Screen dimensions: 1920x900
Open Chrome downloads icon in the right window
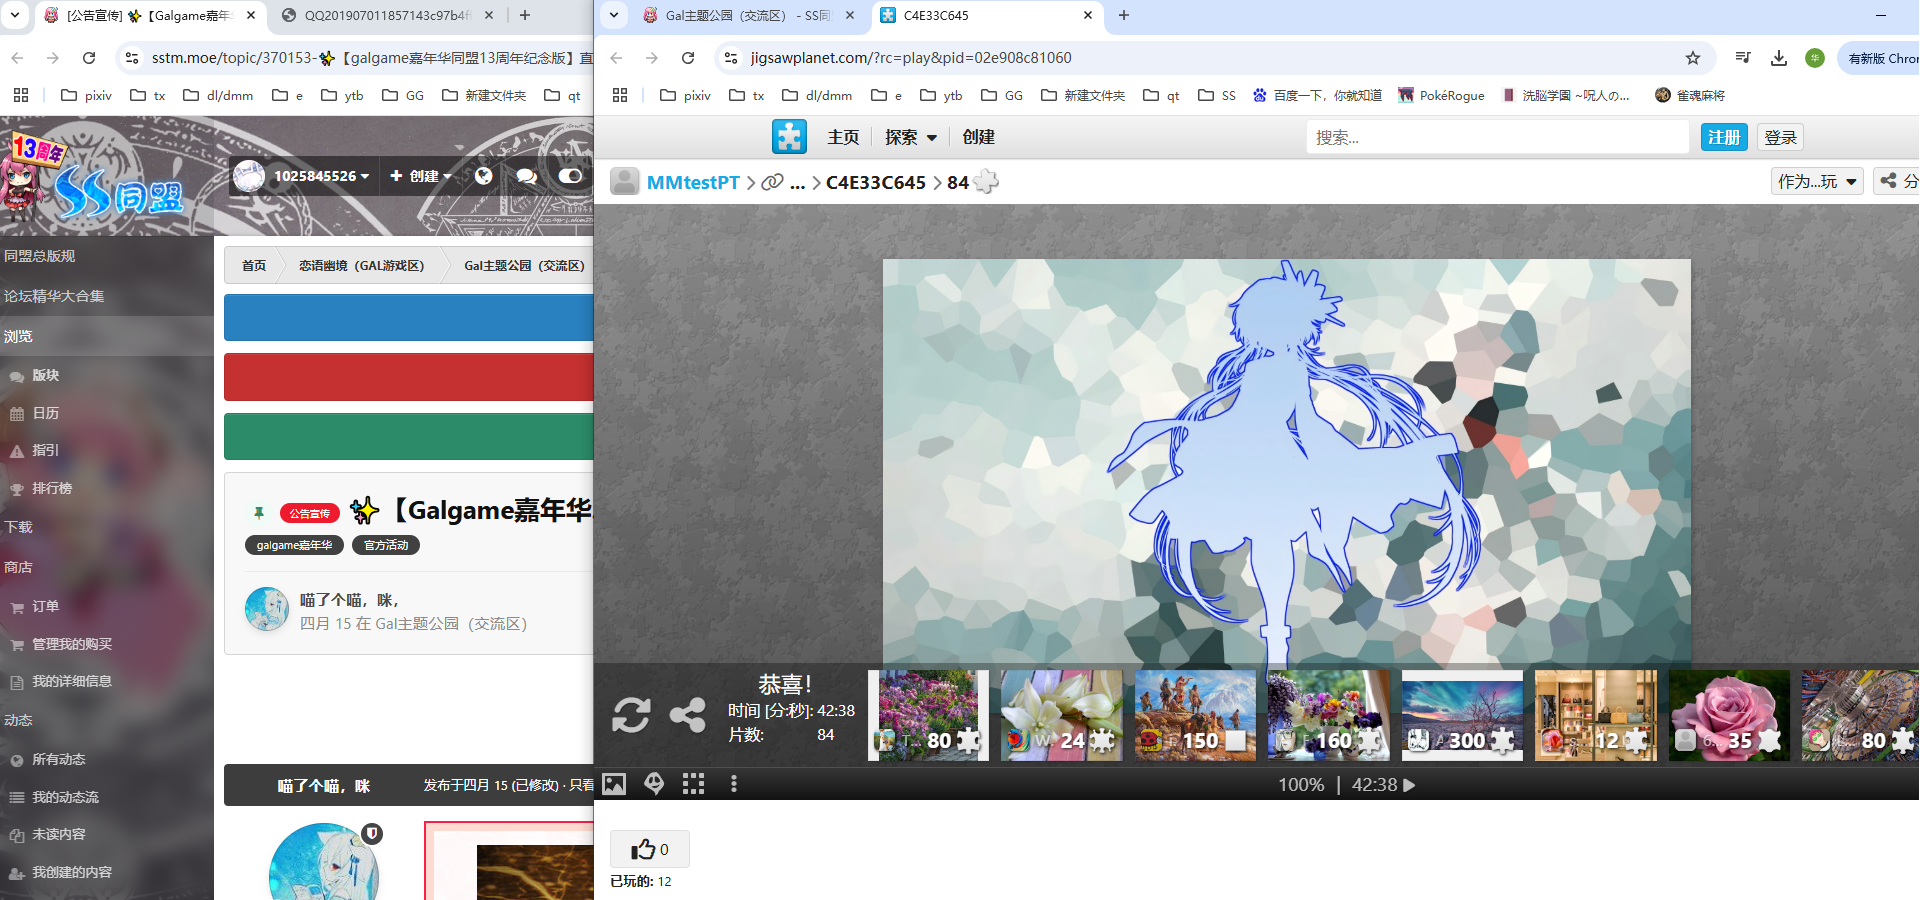[1779, 58]
